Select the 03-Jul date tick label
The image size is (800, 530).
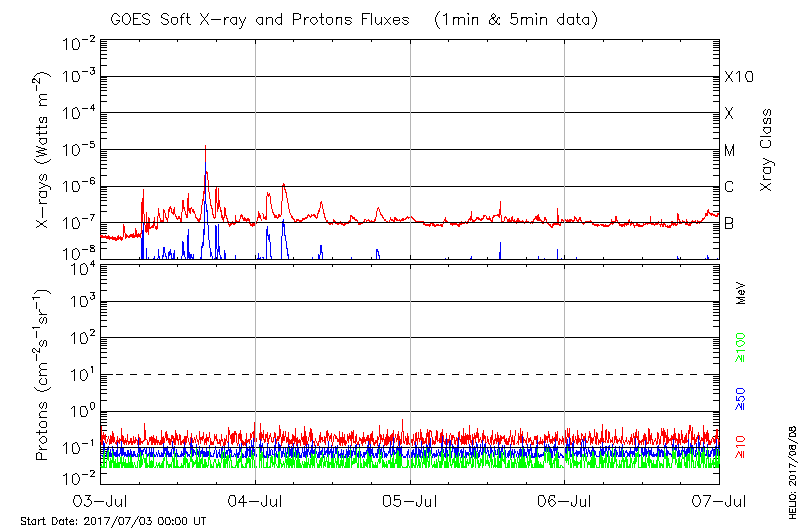point(102,500)
